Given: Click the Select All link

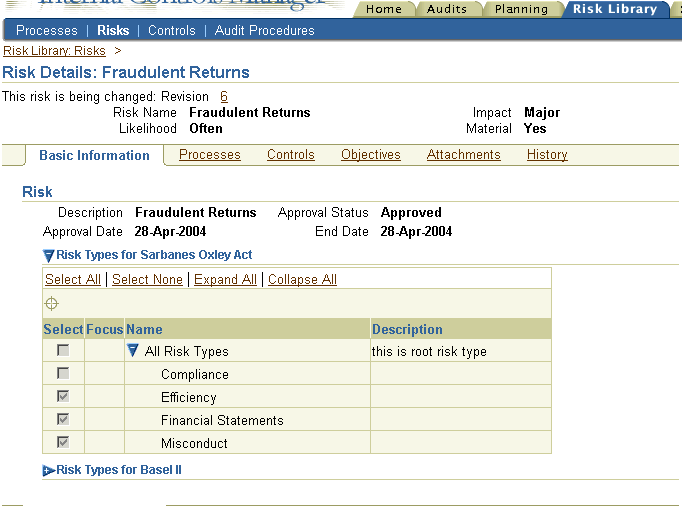Looking at the screenshot, I should coord(73,279).
